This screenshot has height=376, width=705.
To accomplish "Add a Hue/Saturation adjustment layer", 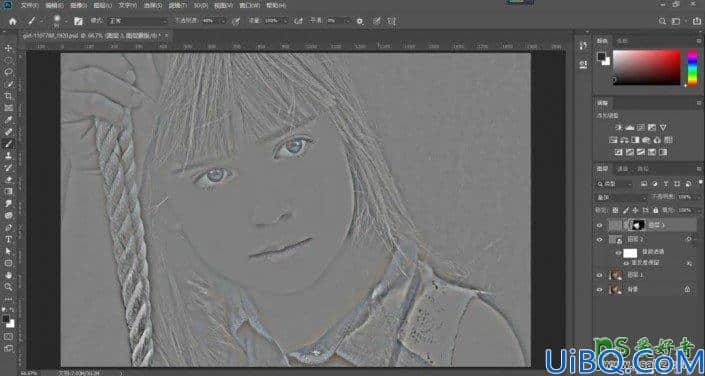I will (613, 140).
